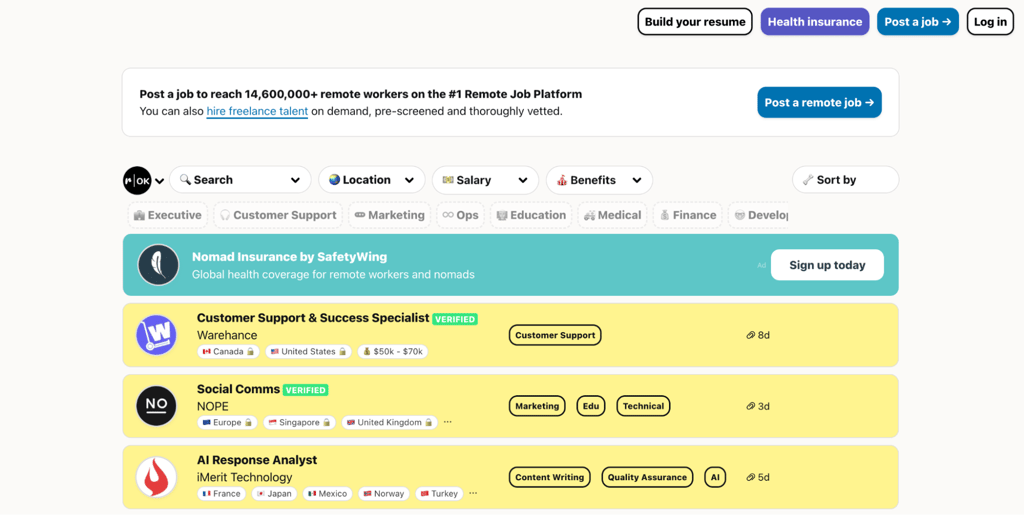Click the Japan location tag
The height and width of the screenshot is (515, 1024).
click(274, 493)
